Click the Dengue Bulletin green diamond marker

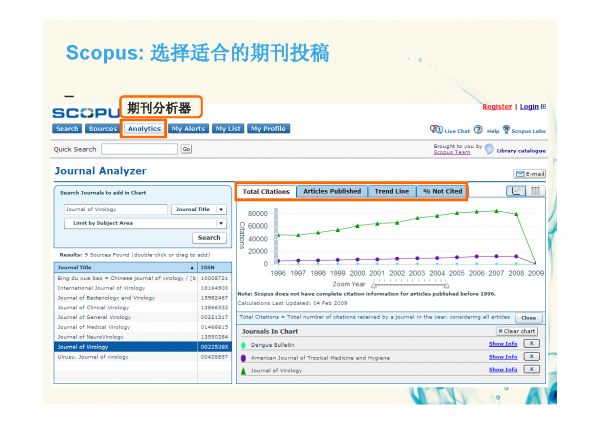pos(243,345)
